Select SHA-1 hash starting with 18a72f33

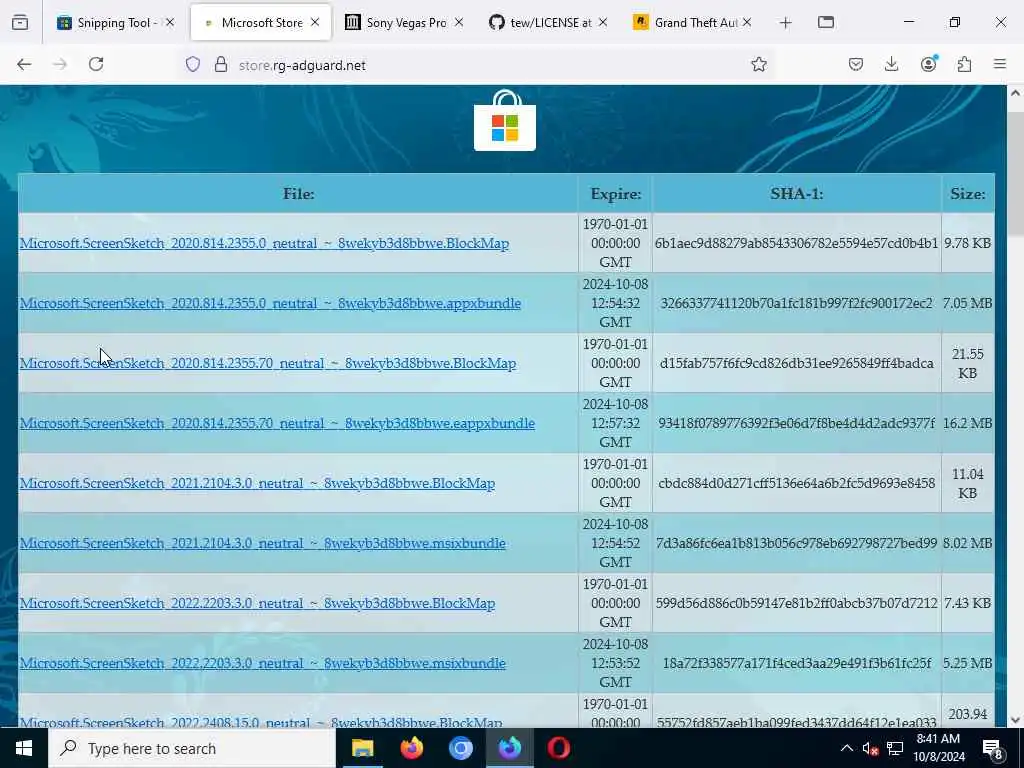[796, 664]
